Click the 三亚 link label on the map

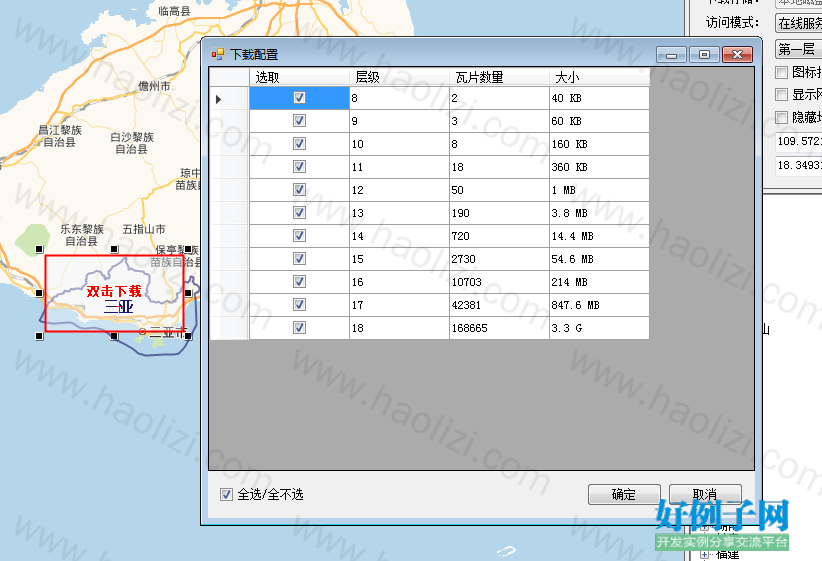(x=118, y=306)
